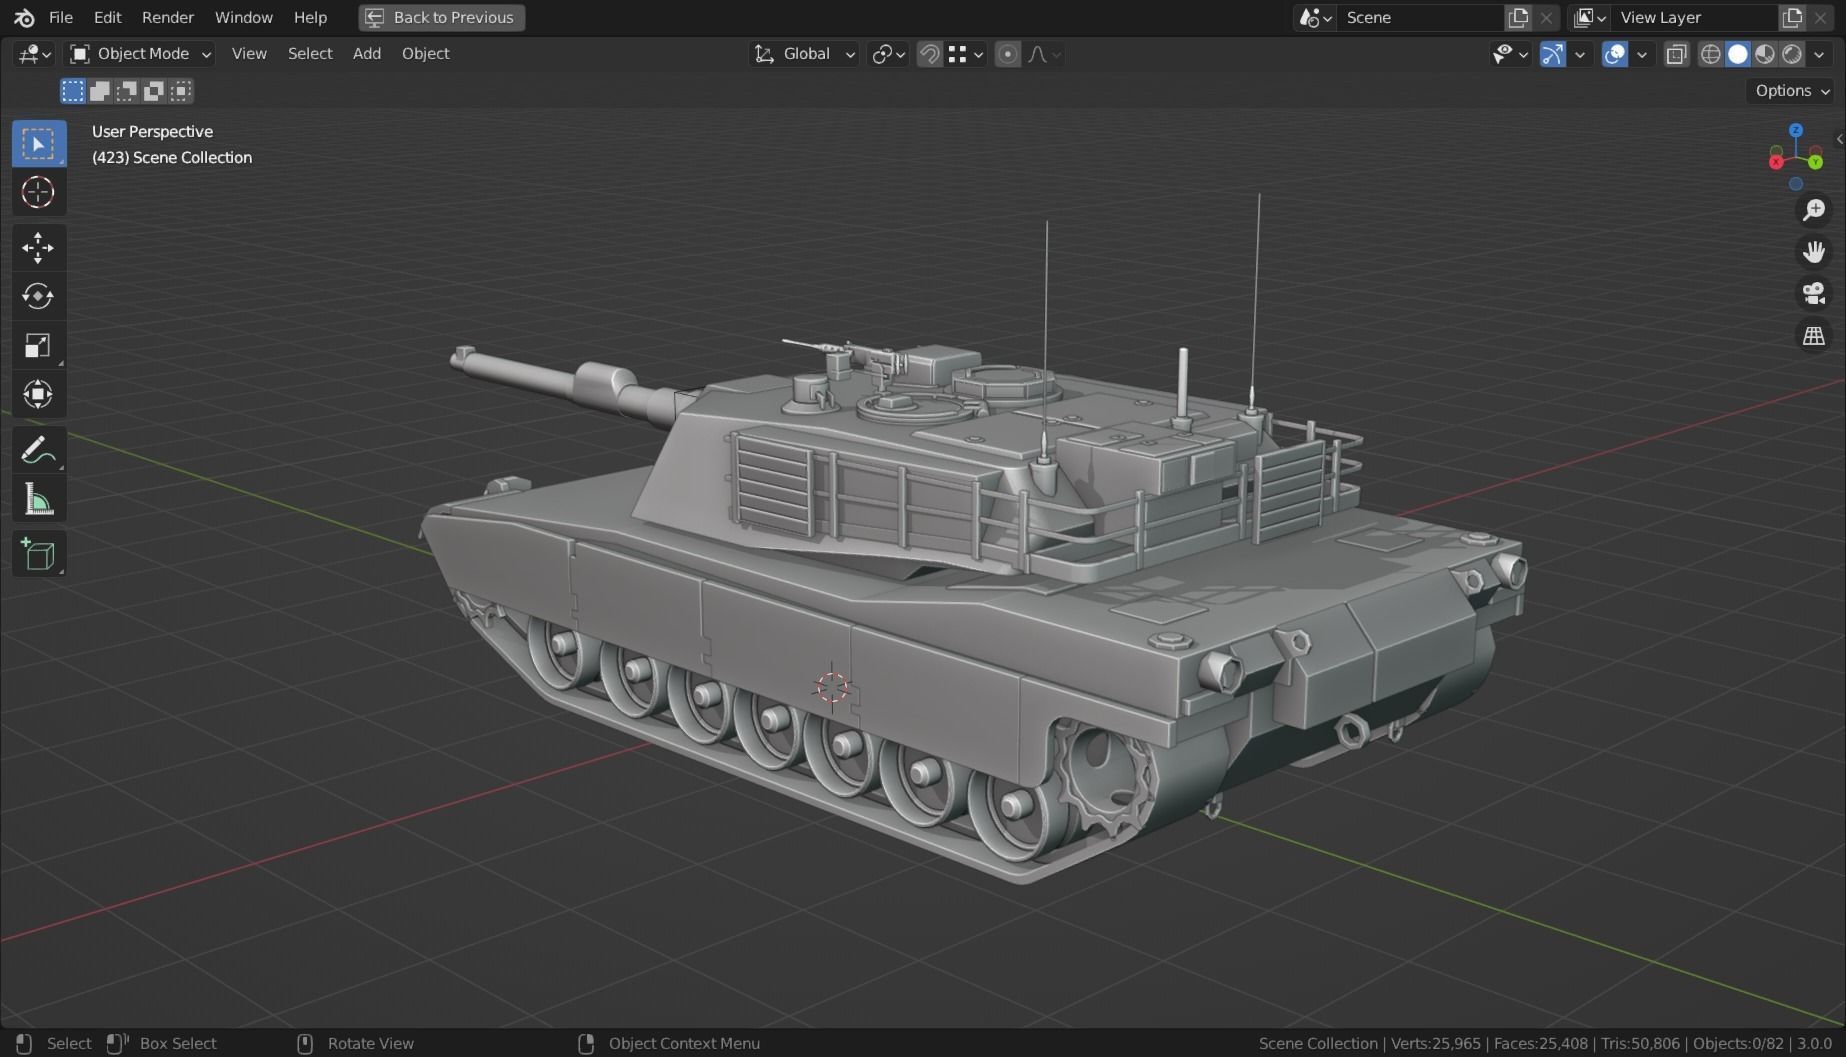Viewport: 1846px width, 1057px height.
Task: Switch to Rendered shading
Action: pyautogui.click(x=1792, y=54)
